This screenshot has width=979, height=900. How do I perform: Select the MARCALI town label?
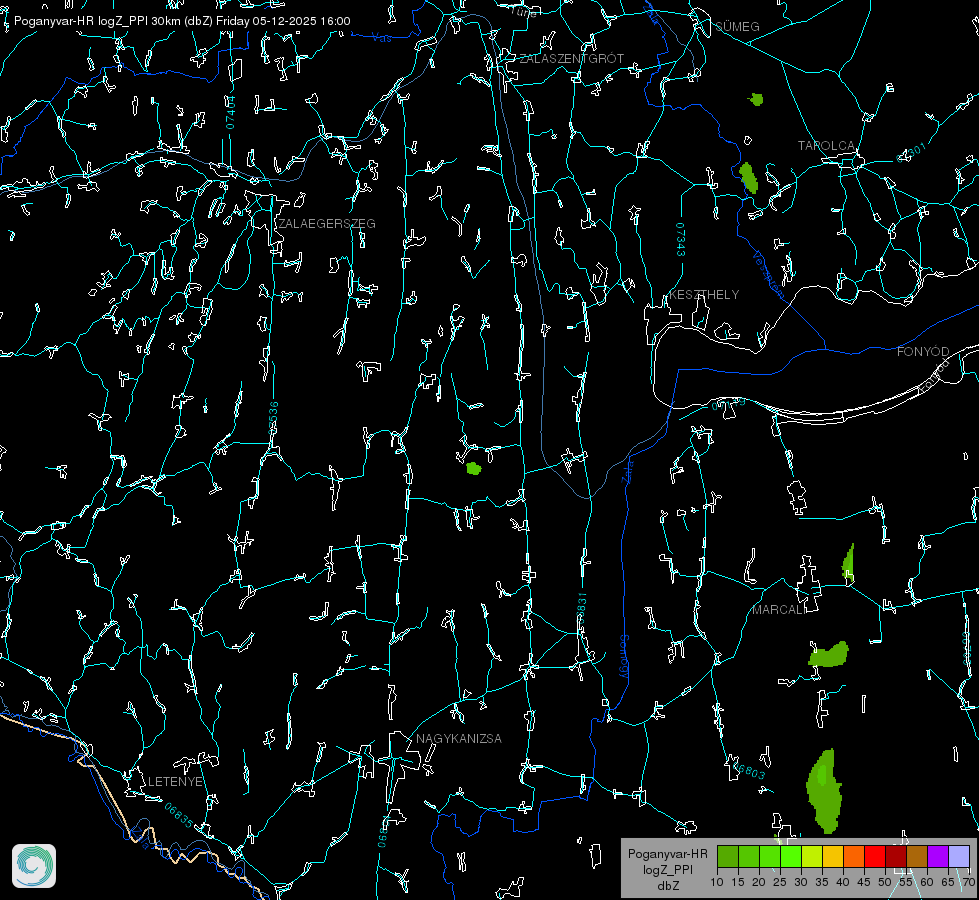(778, 610)
